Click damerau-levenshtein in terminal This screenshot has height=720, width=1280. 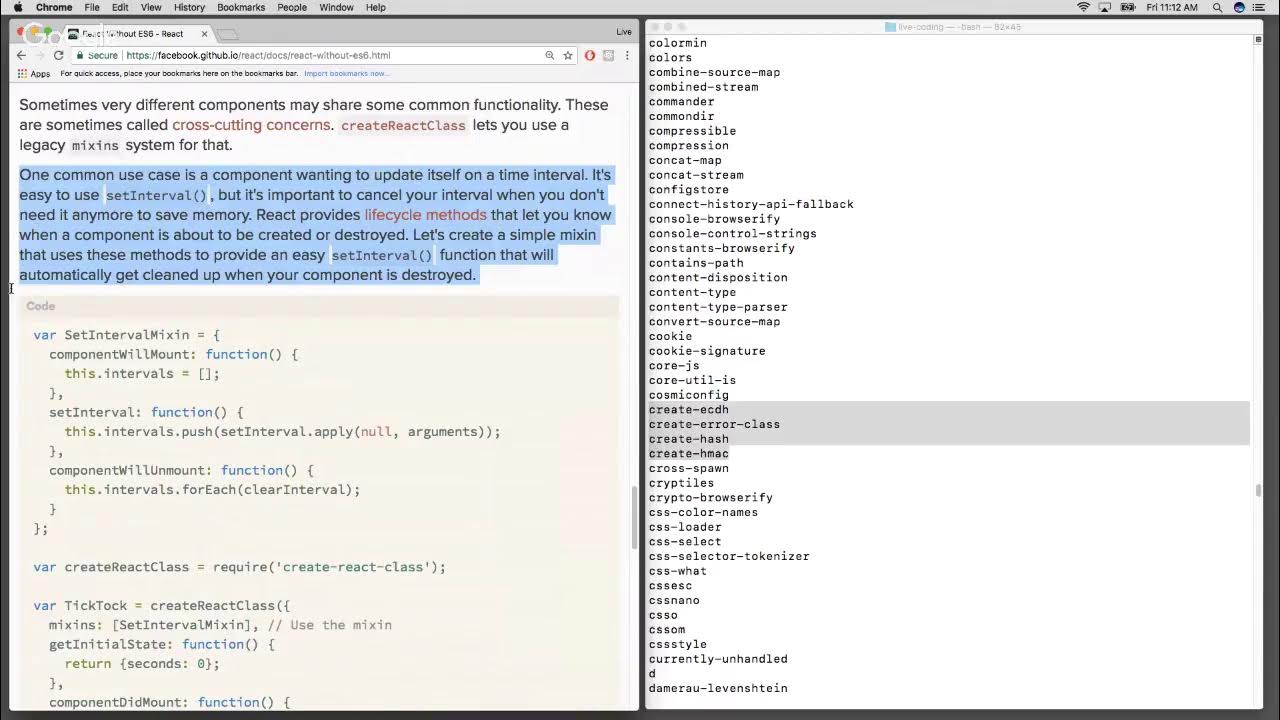tap(718, 688)
